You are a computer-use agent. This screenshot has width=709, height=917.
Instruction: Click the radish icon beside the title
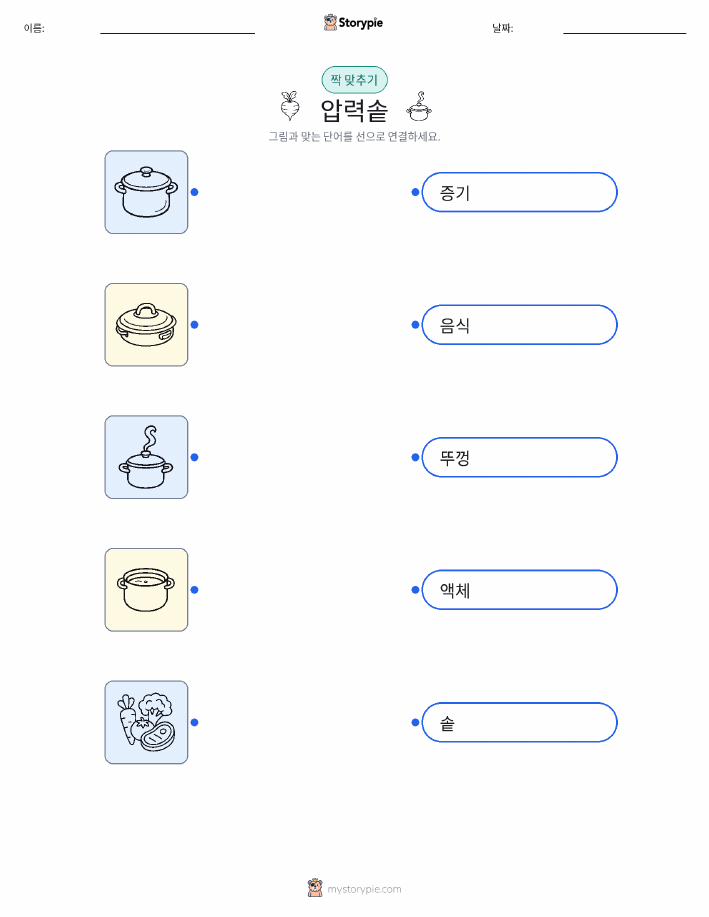click(x=290, y=106)
